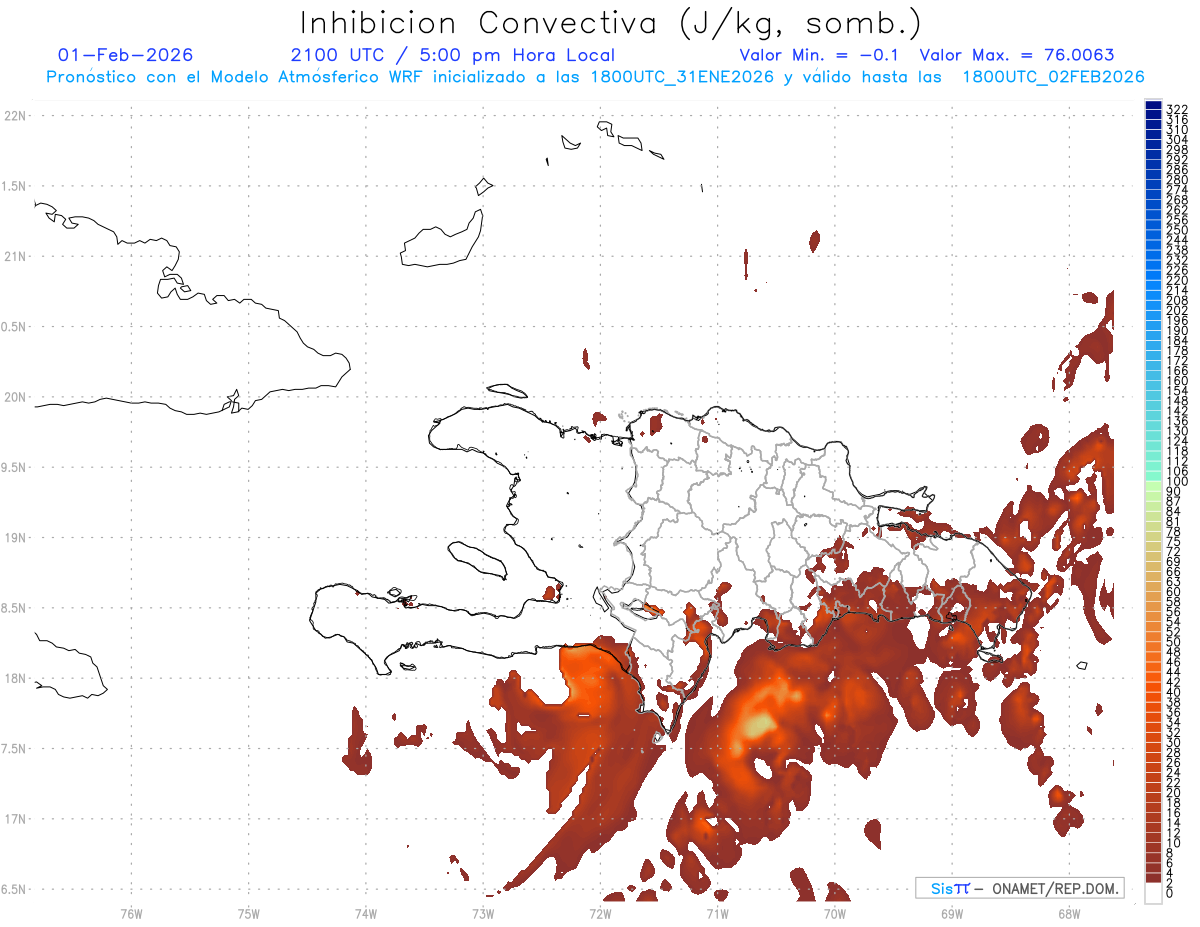Click the '75W' longitude label
The height and width of the screenshot is (927, 1200).
[x=249, y=912]
